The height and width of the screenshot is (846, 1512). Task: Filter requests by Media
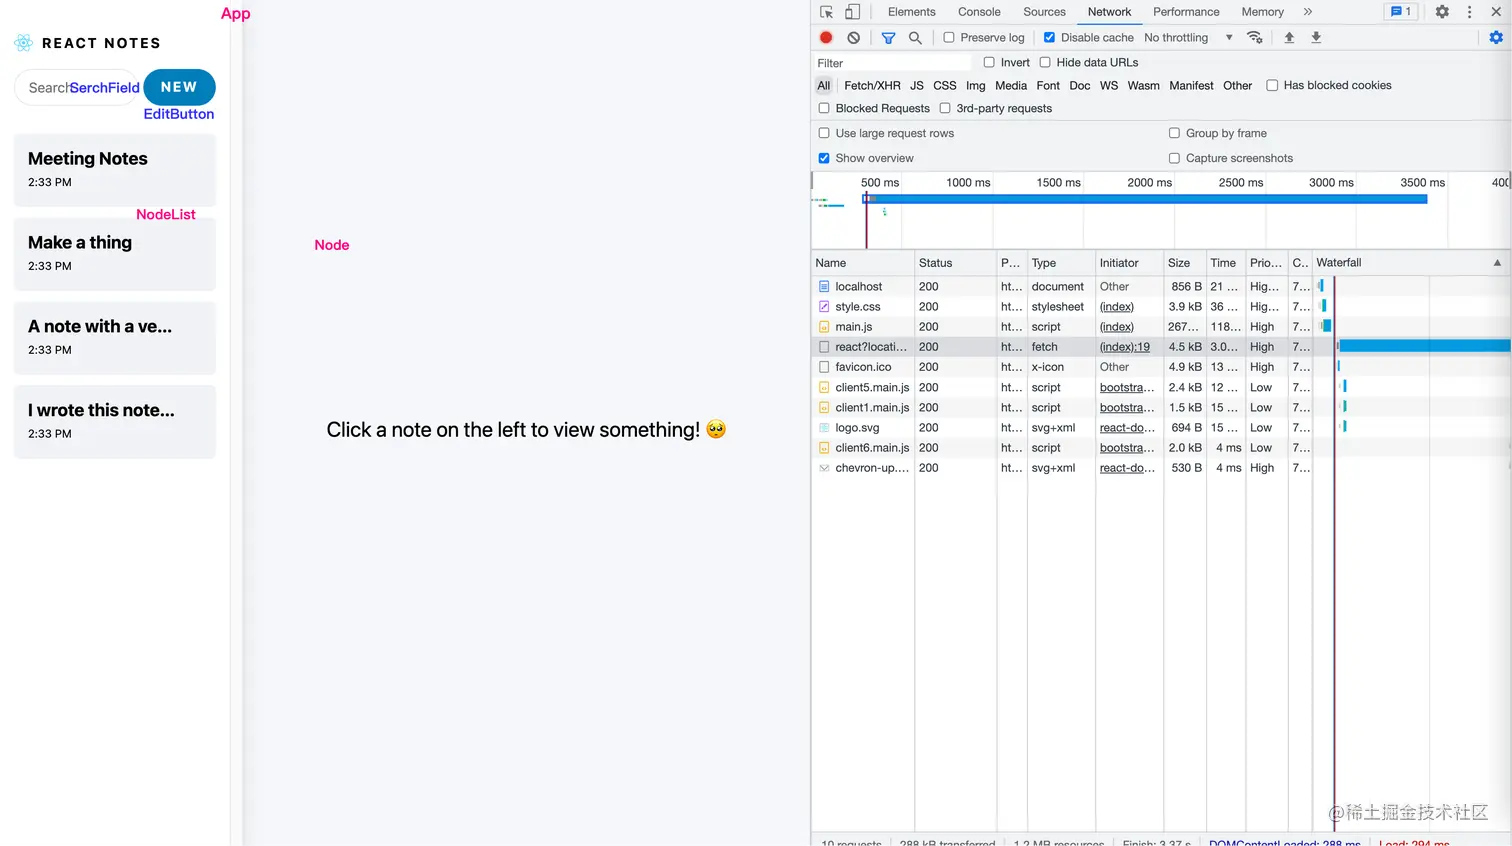click(x=1011, y=85)
